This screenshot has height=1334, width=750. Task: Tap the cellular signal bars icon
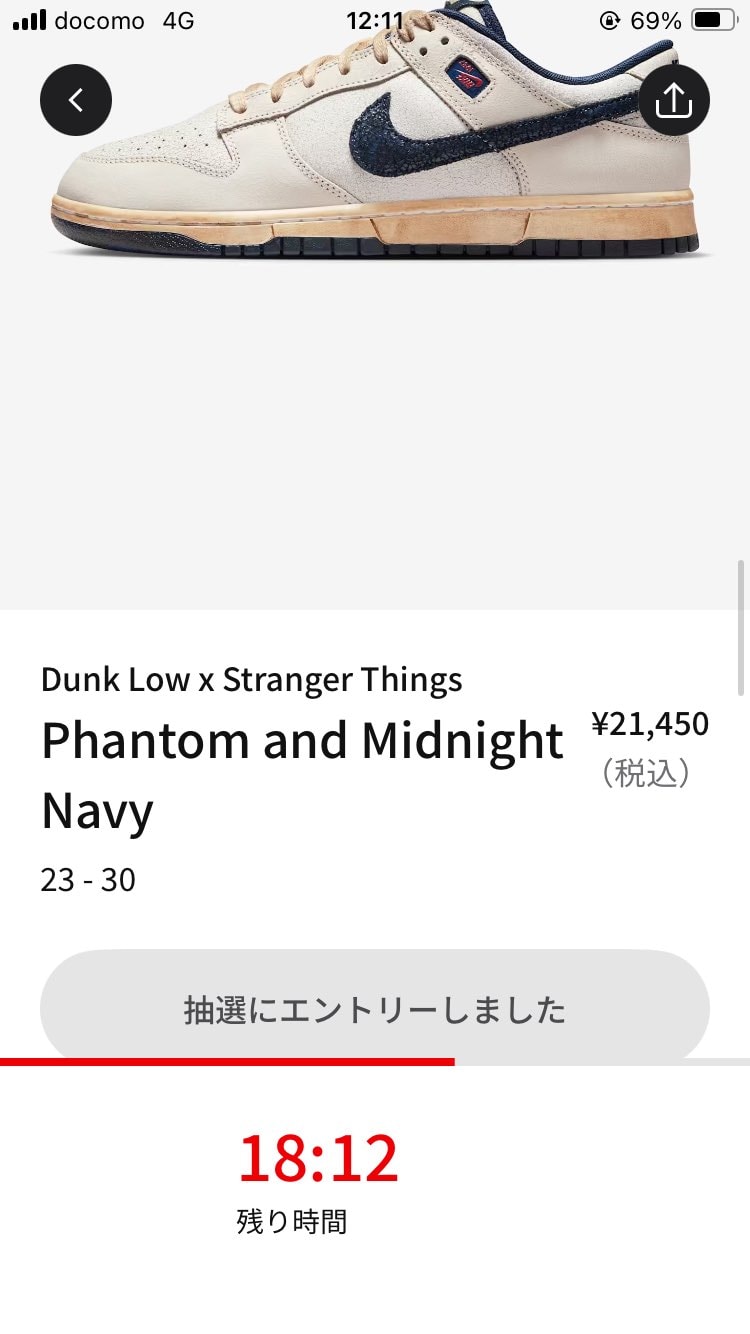(29, 20)
